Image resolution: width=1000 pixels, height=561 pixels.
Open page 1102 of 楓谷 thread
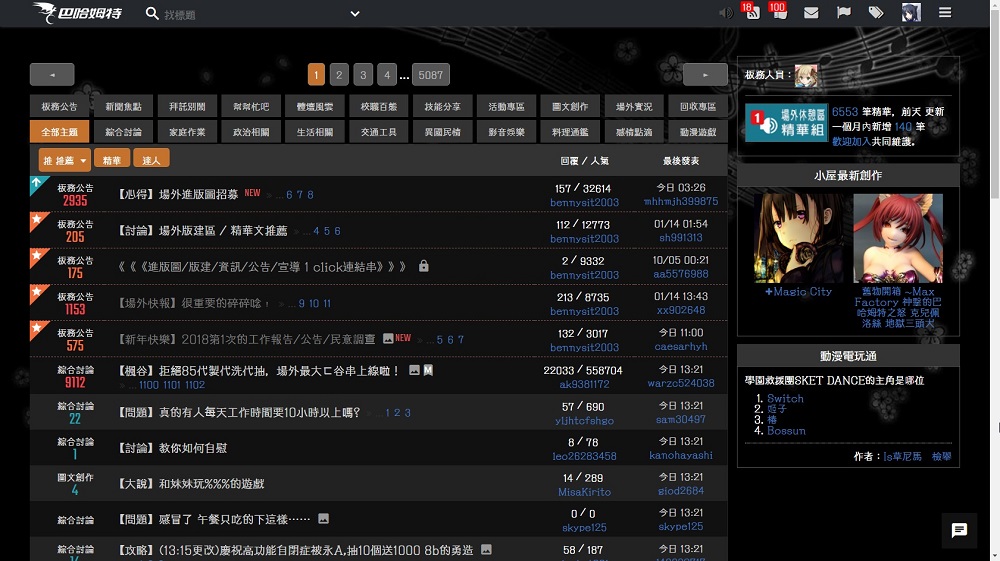(x=195, y=385)
